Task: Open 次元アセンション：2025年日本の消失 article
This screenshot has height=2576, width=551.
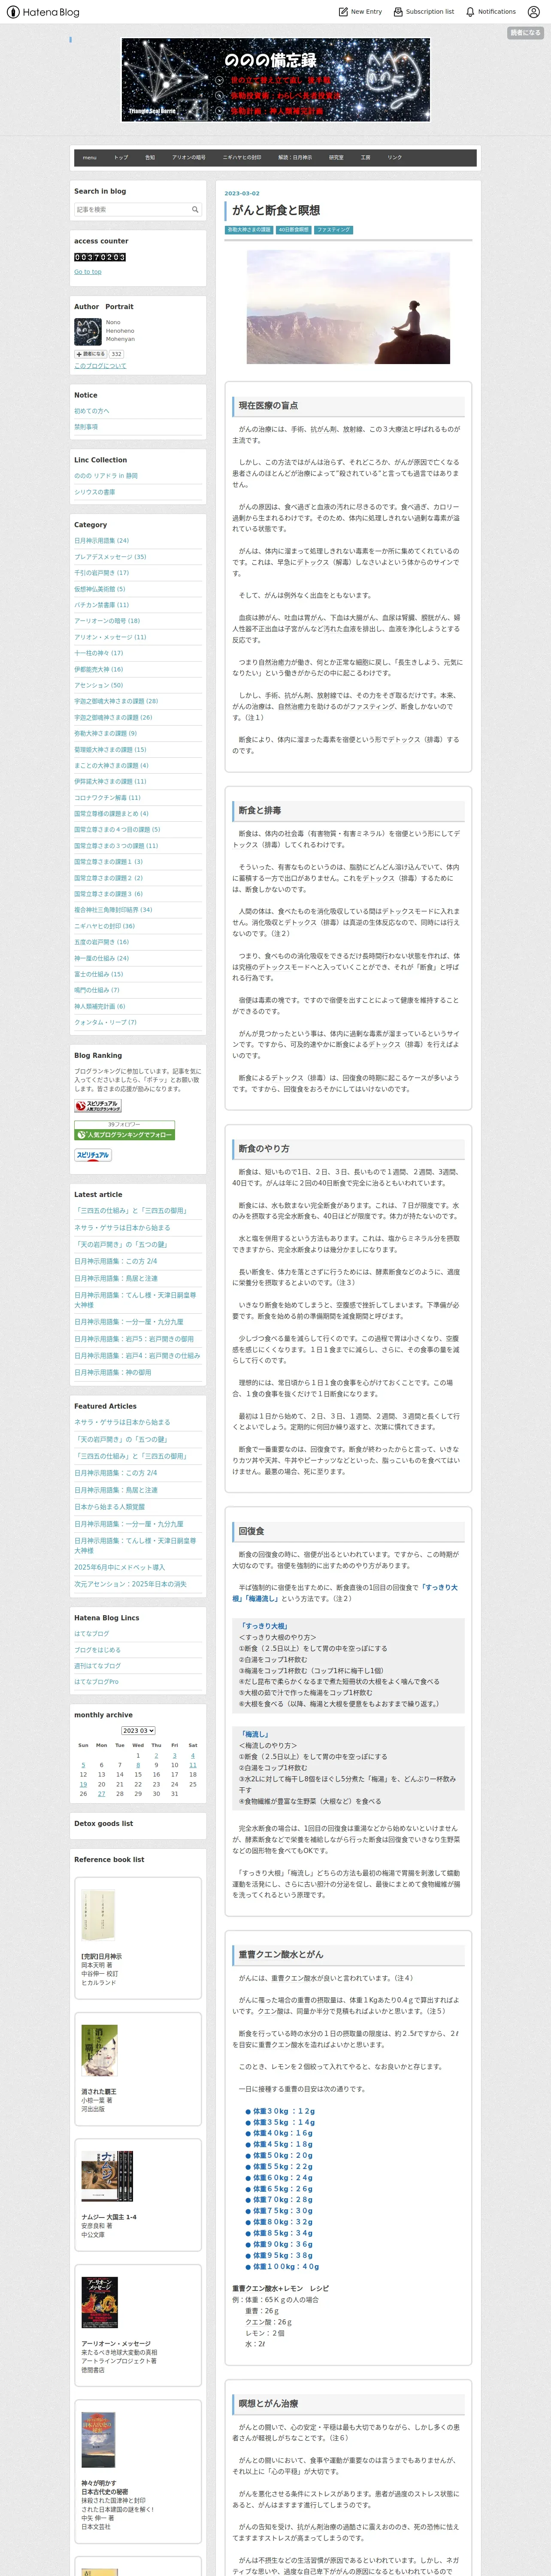Action: (130, 1584)
